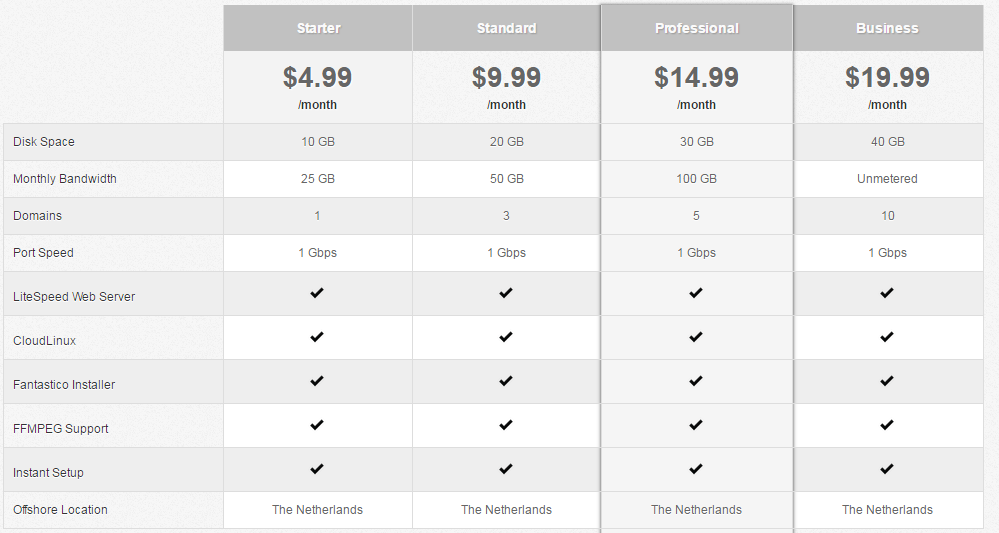Viewport: 999px width, 533px height.
Task: Click the Standard Instant Setup checkmark
Action: tap(506, 469)
